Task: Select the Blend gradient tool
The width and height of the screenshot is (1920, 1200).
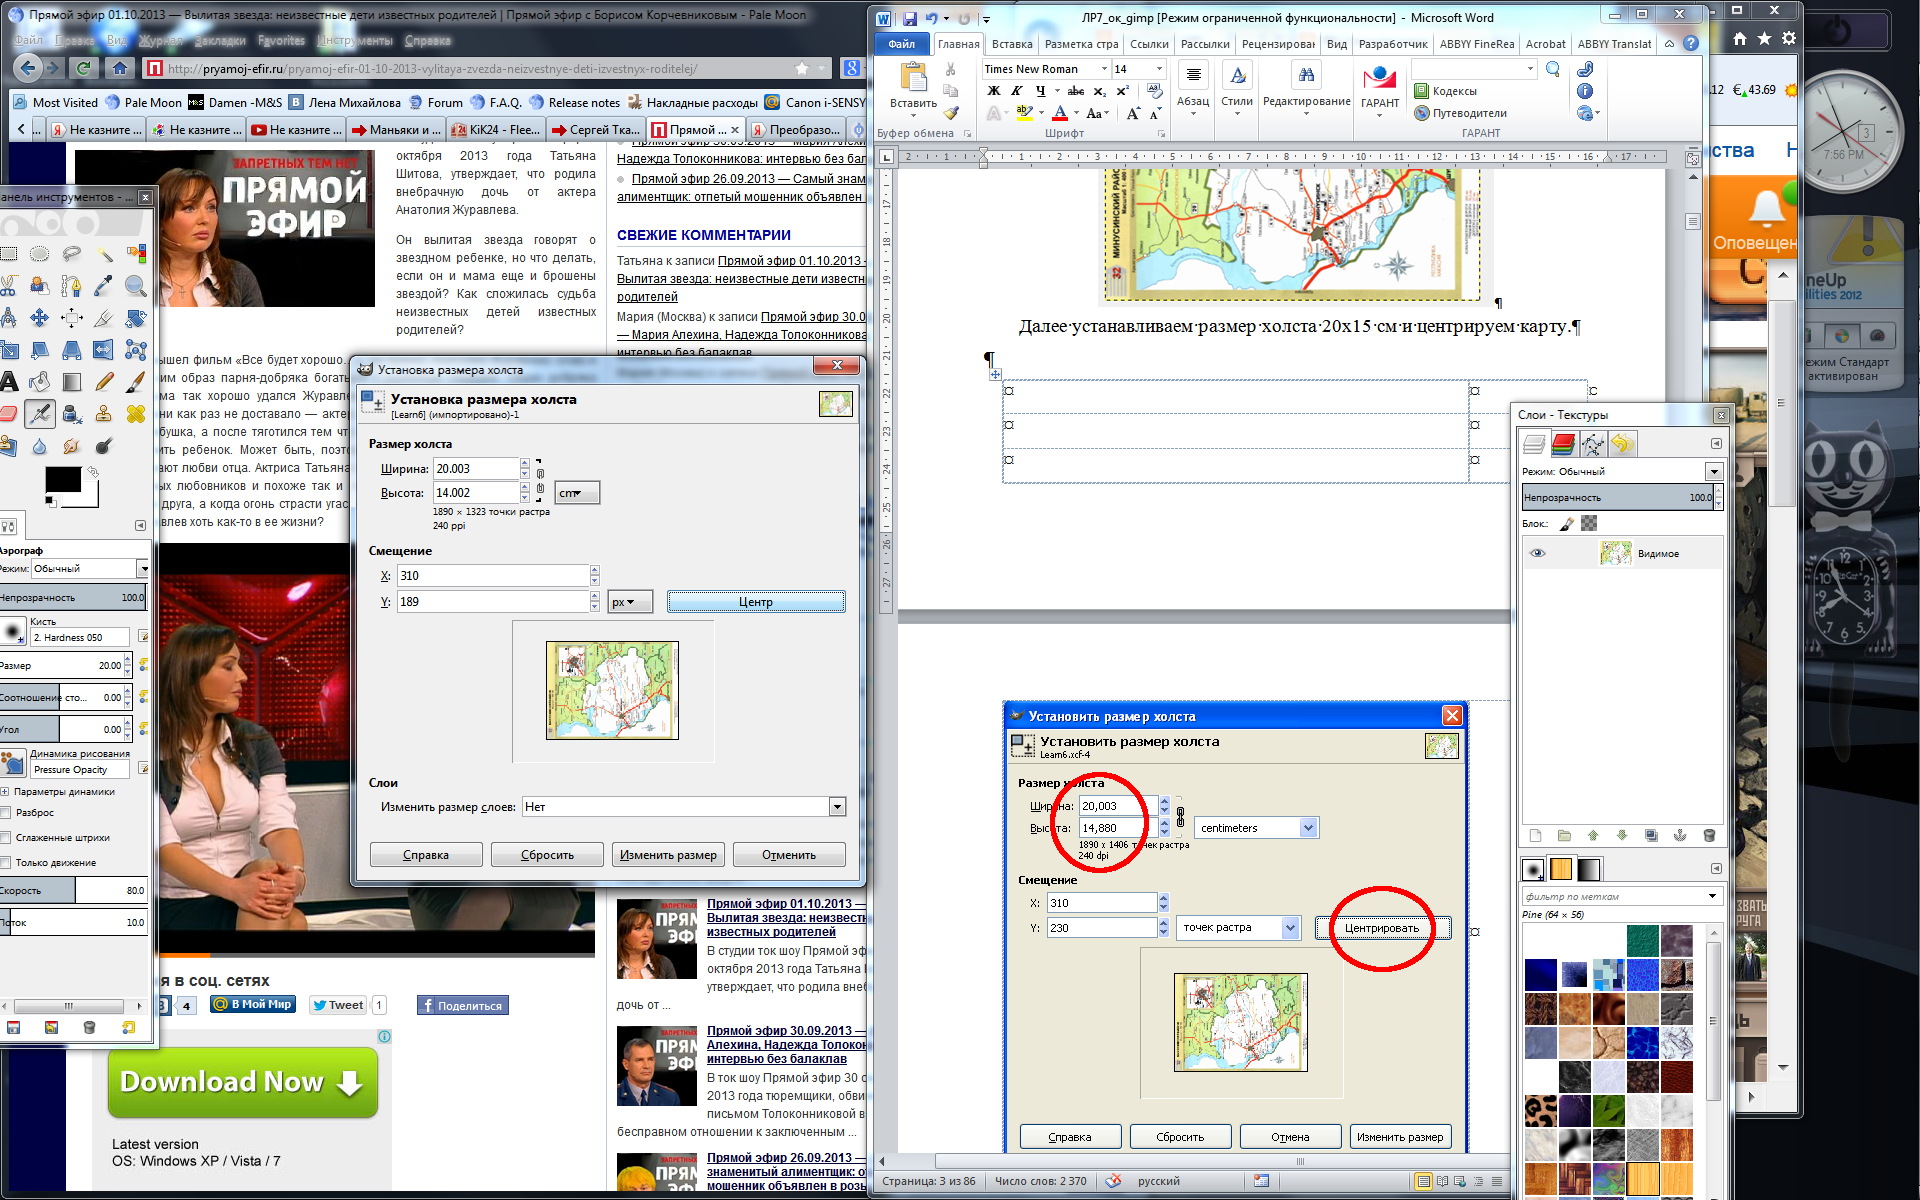Action: (x=71, y=382)
